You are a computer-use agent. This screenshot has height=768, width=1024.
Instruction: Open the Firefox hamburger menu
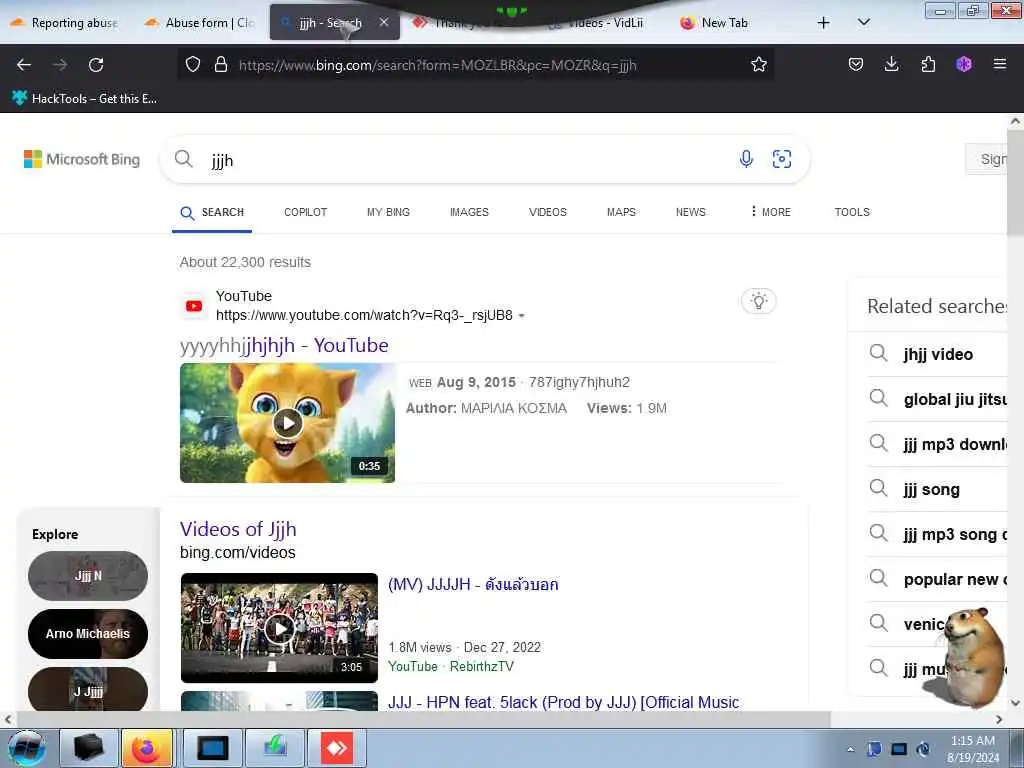[x=999, y=64]
